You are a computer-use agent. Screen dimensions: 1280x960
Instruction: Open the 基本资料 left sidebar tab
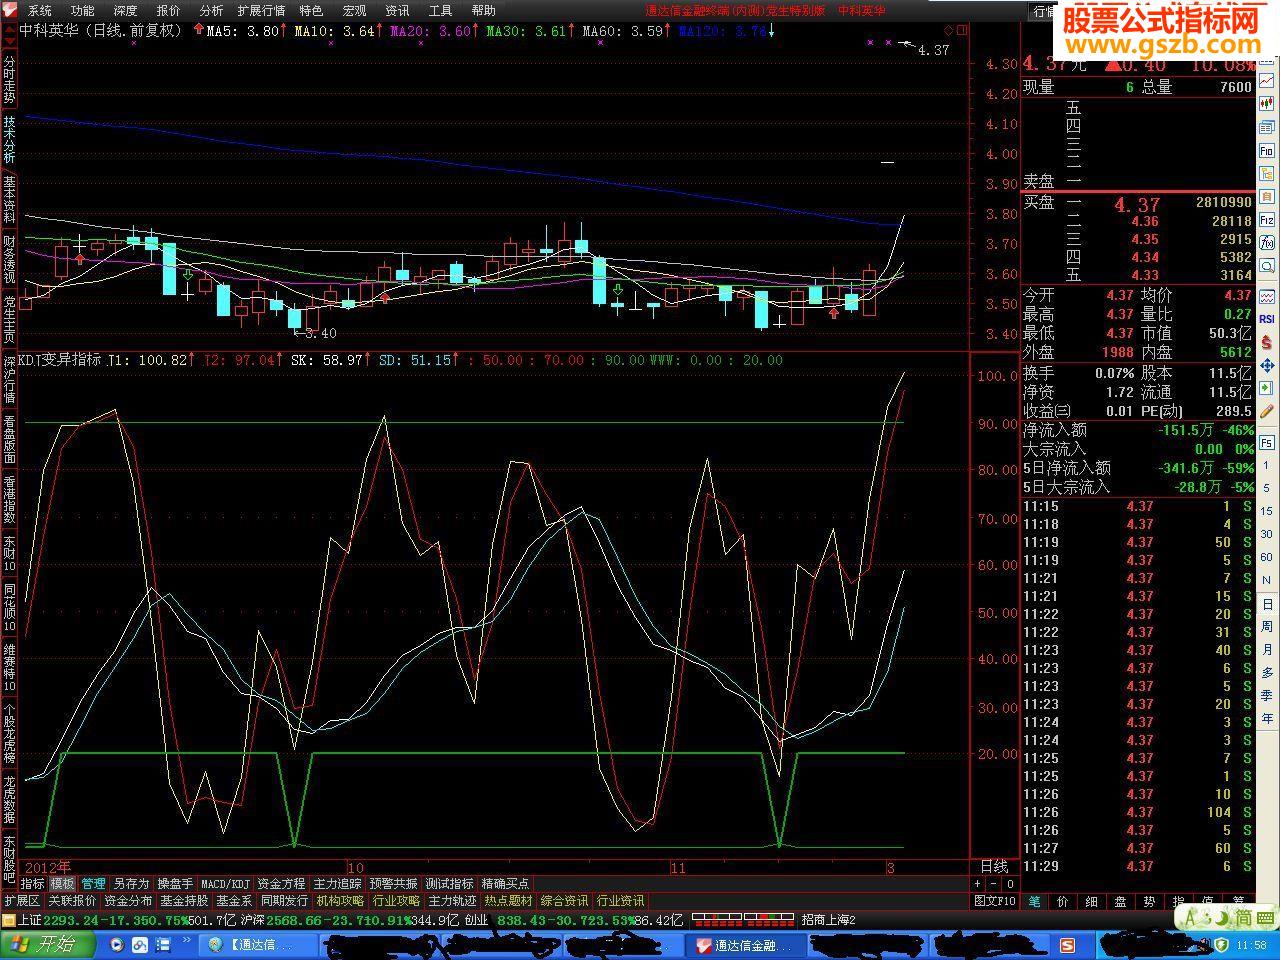[9, 198]
